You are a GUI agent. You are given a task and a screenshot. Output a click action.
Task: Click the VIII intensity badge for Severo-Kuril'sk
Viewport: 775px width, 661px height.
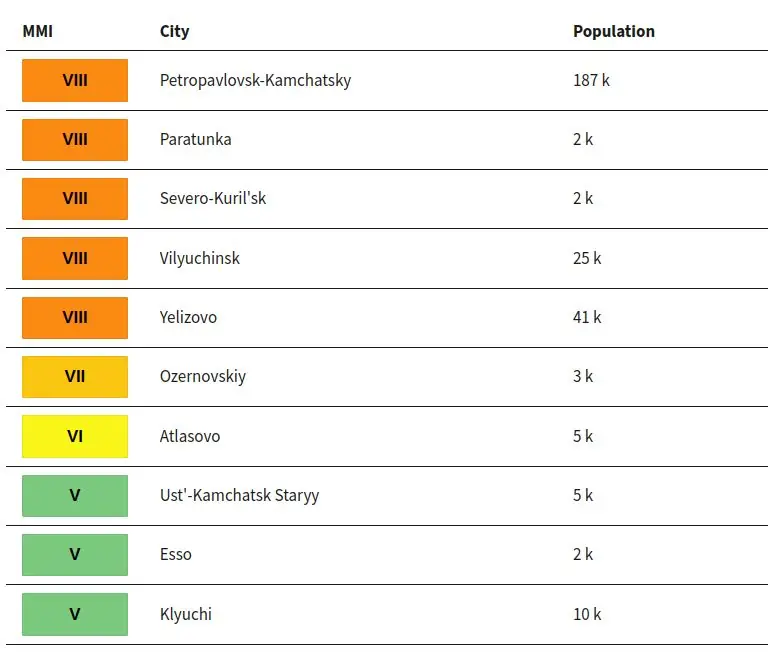[x=75, y=199]
